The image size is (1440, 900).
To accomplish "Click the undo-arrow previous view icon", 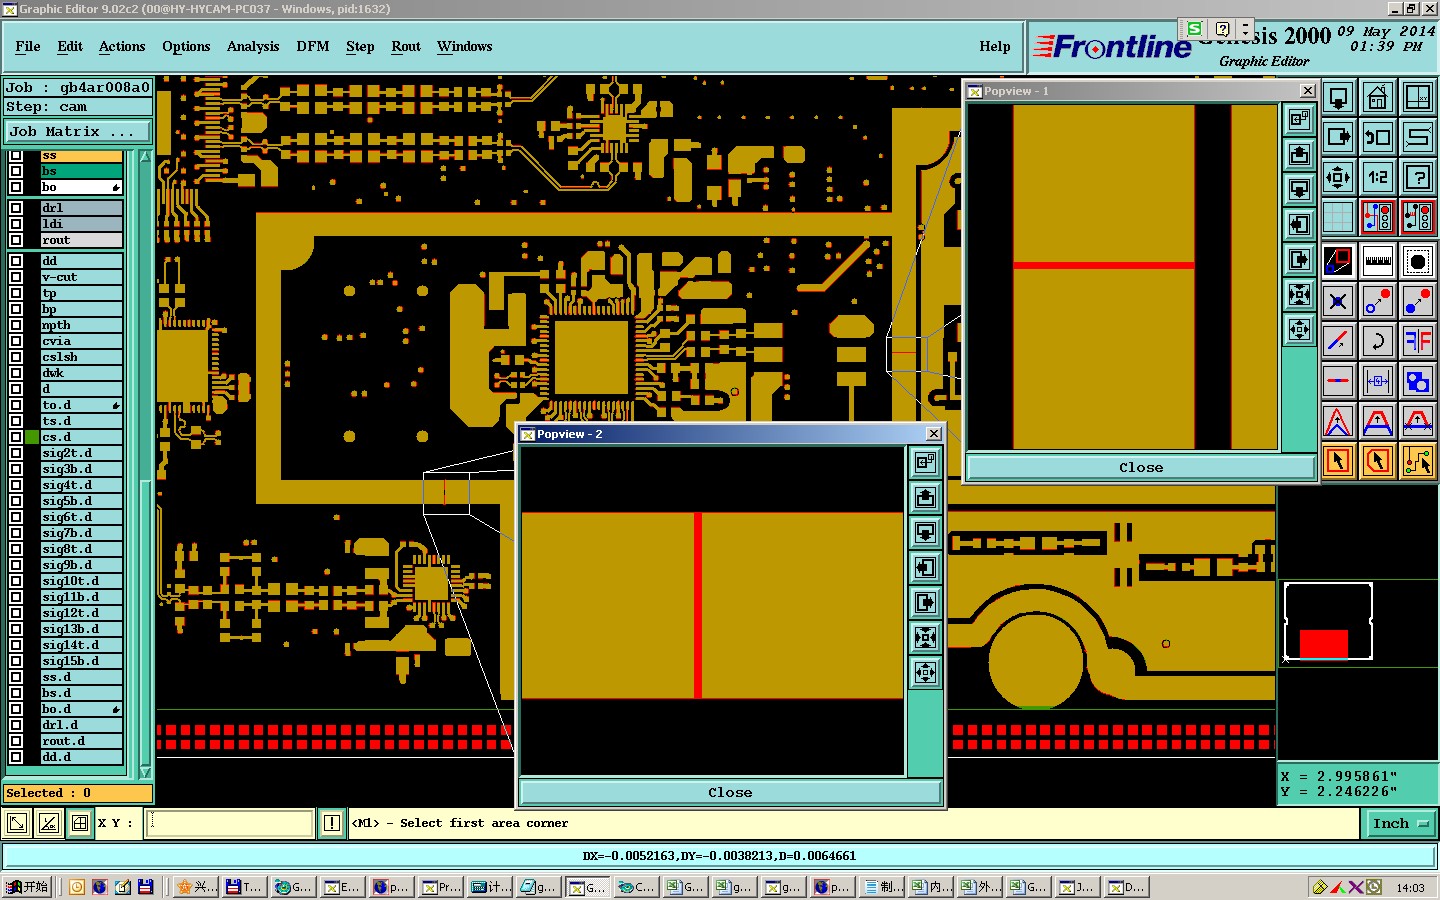I will point(1378,137).
